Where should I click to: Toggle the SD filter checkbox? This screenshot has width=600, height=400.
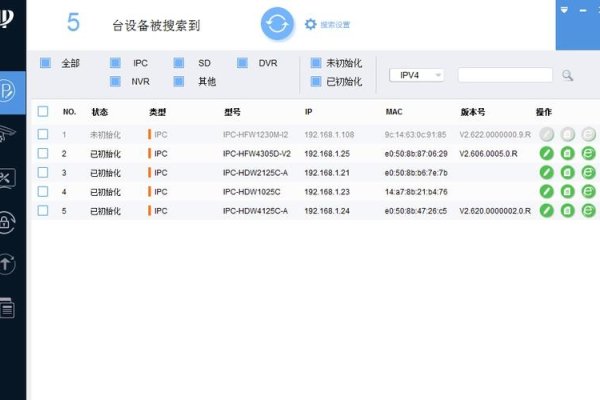(x=179, y=63)
